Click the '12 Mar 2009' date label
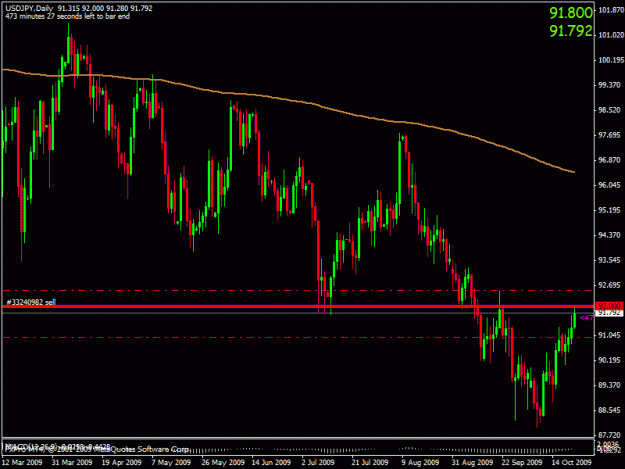 click(x=22, y=462)
